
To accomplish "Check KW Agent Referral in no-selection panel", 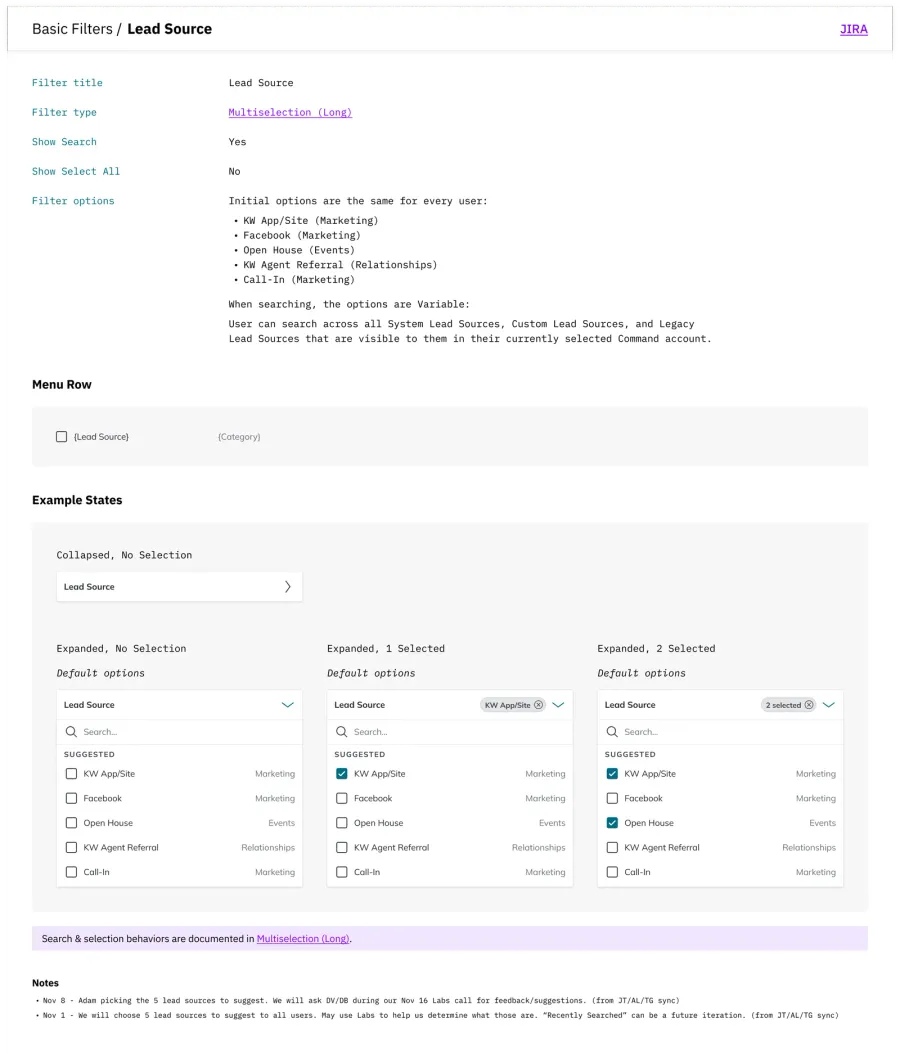I will click(x=71, y=848).
